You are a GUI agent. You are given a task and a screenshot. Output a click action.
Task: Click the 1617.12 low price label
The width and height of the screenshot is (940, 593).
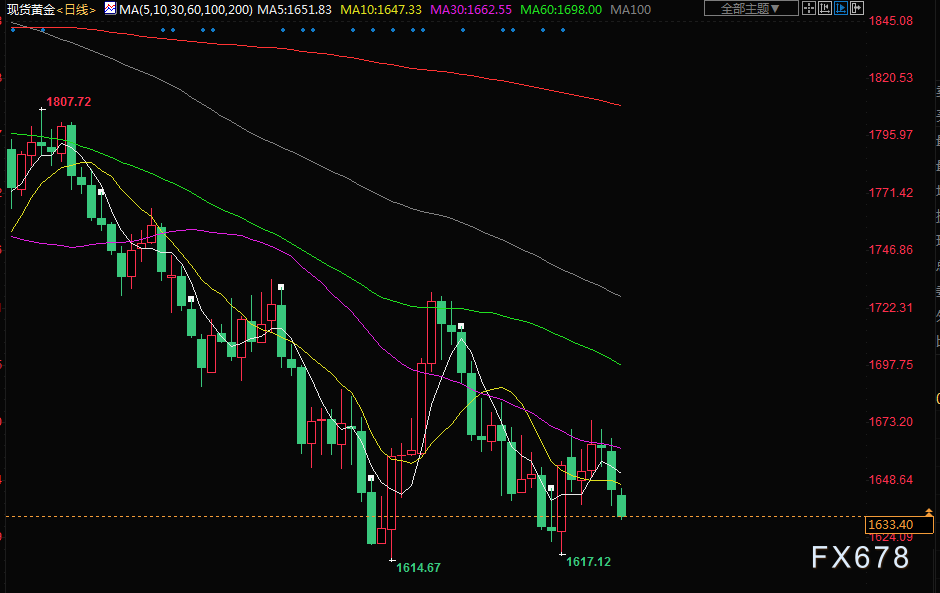(588, 562)
